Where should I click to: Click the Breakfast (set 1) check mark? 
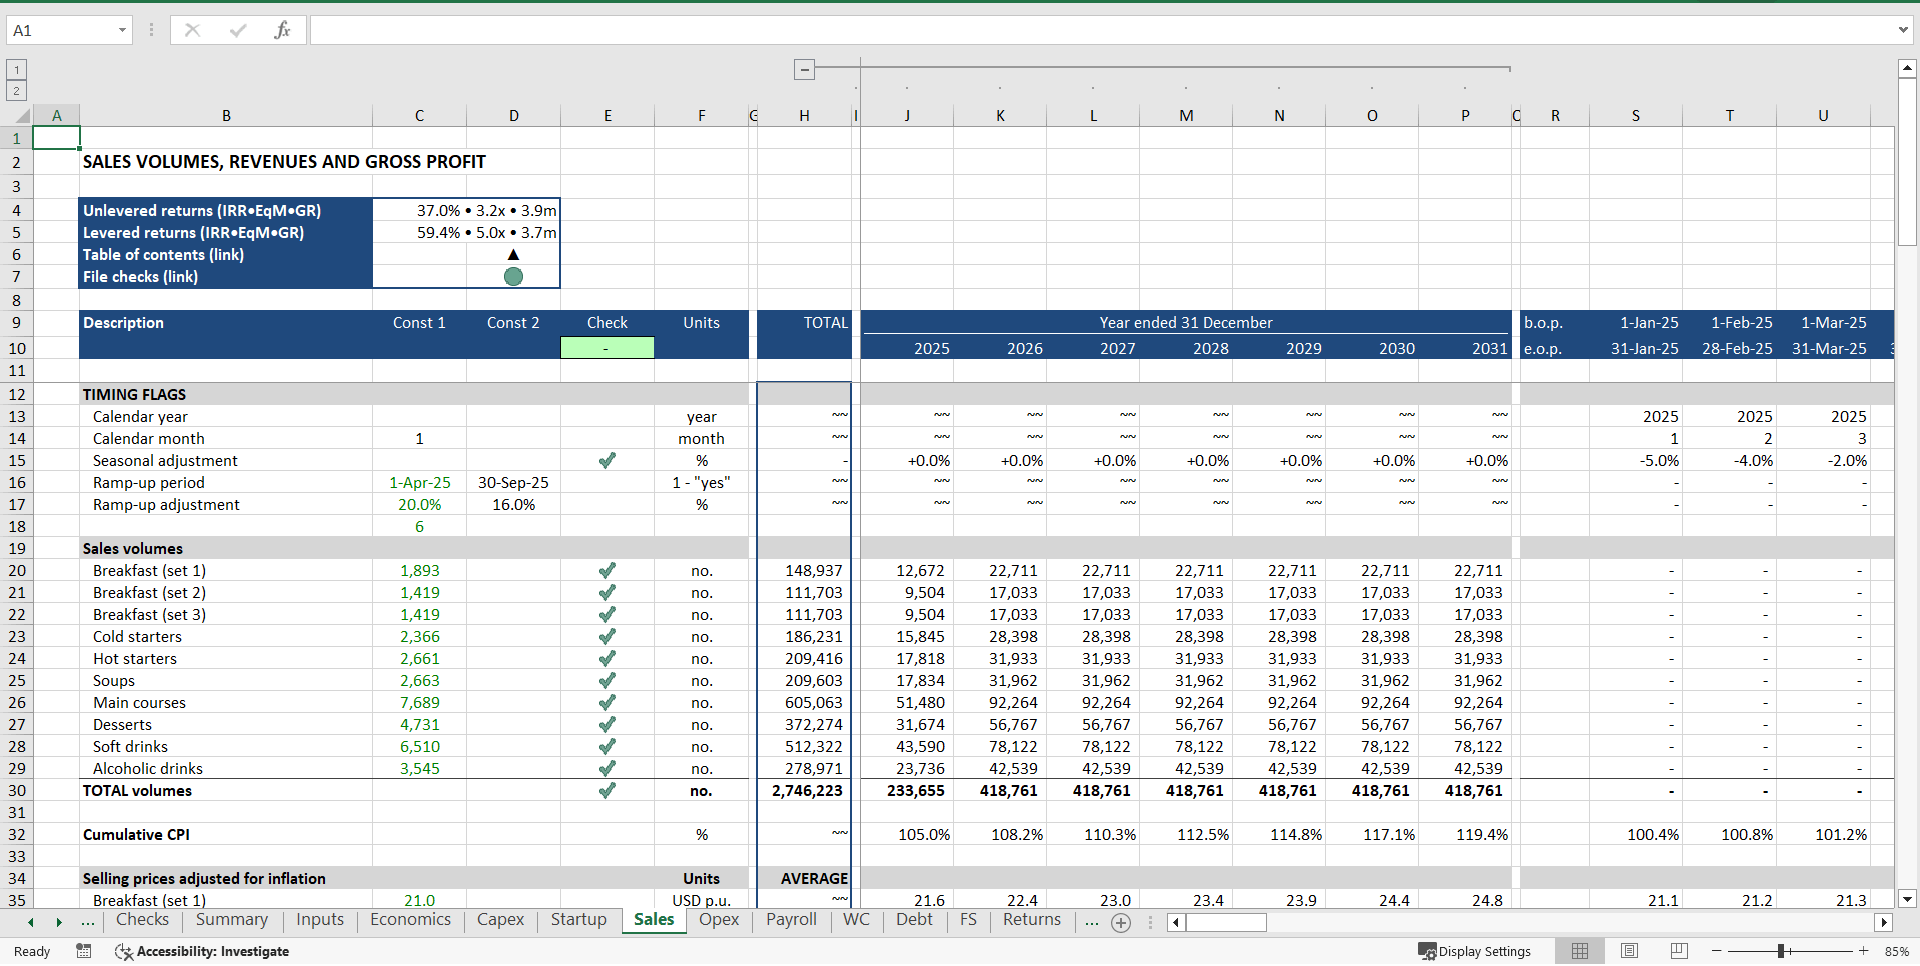click(607, 571)
